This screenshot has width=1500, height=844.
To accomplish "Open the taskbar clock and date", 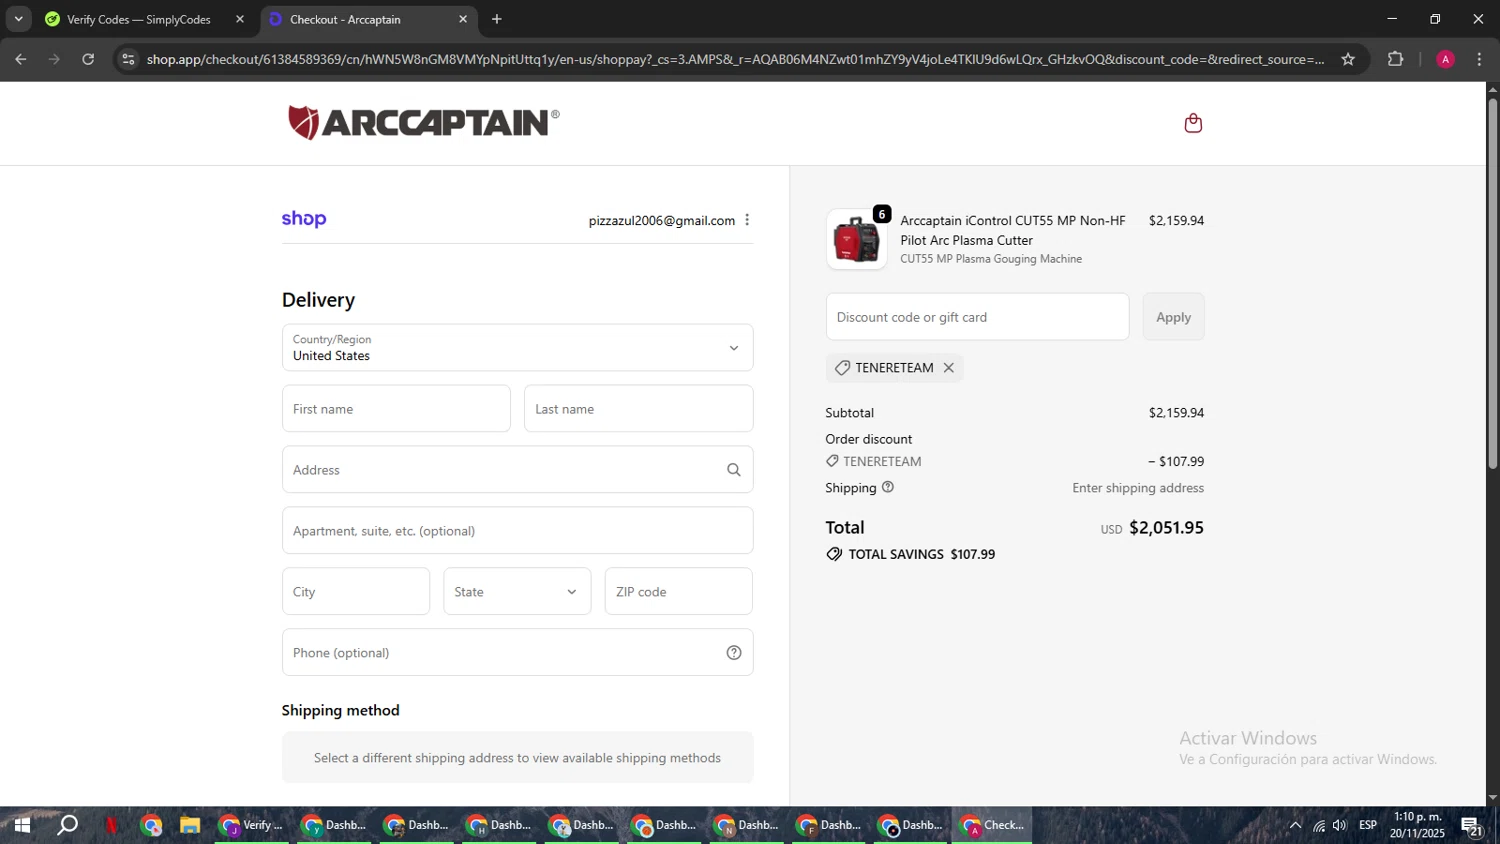I will tap(1417, 826).
